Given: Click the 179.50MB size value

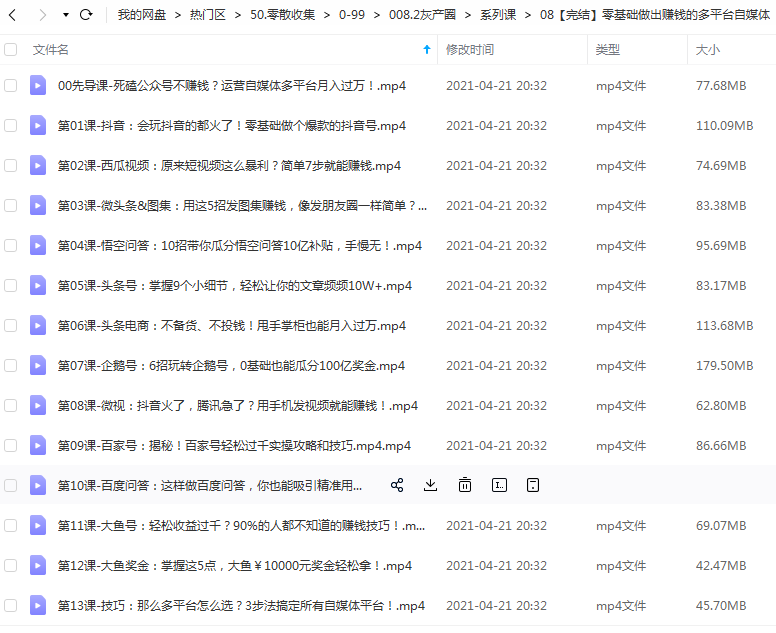Looking at the screenshot, I should 725,366.
